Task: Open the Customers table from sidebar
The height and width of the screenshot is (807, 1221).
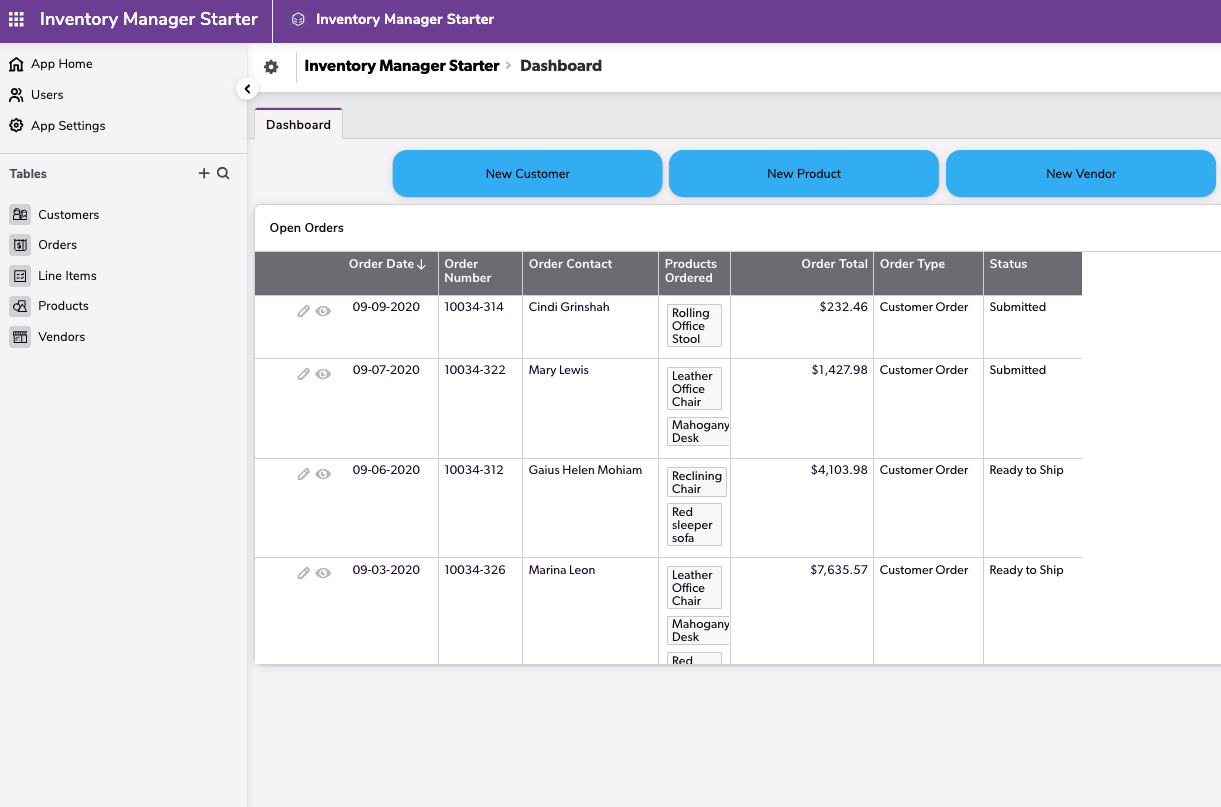Action: 68,214
